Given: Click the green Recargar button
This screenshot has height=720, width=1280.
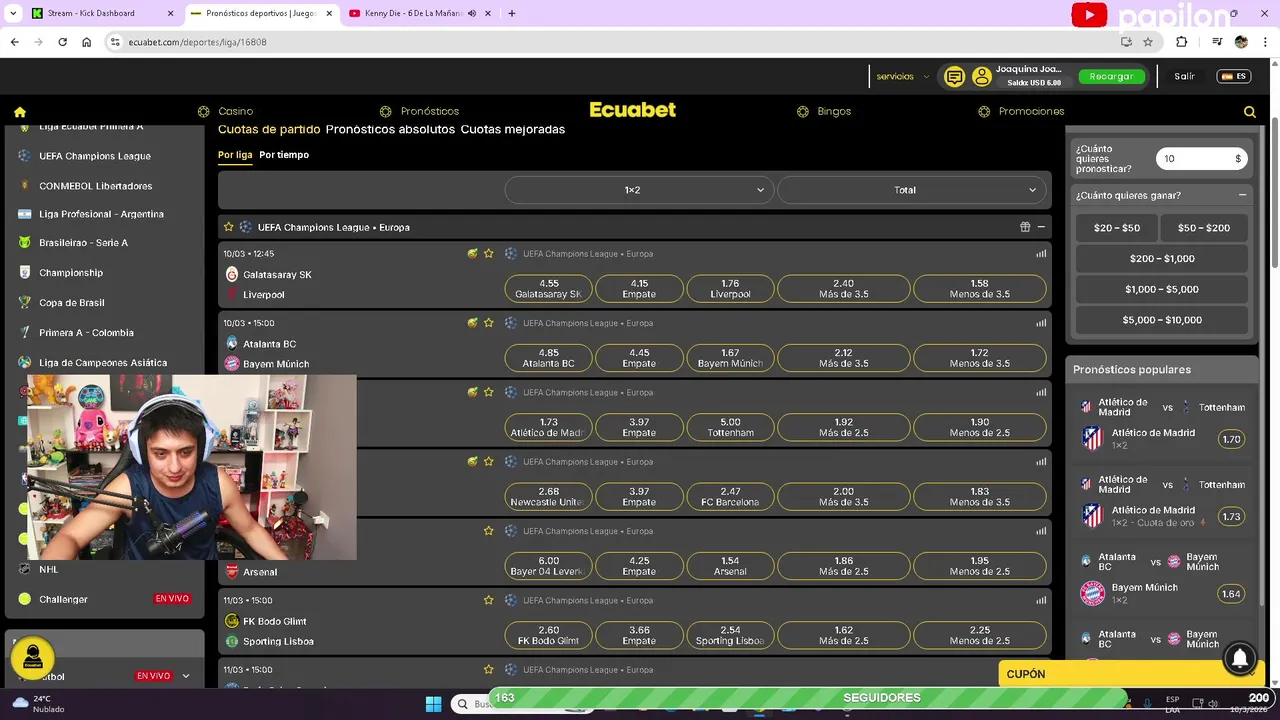Looking at the screenshot, I should coord(1111,77).
